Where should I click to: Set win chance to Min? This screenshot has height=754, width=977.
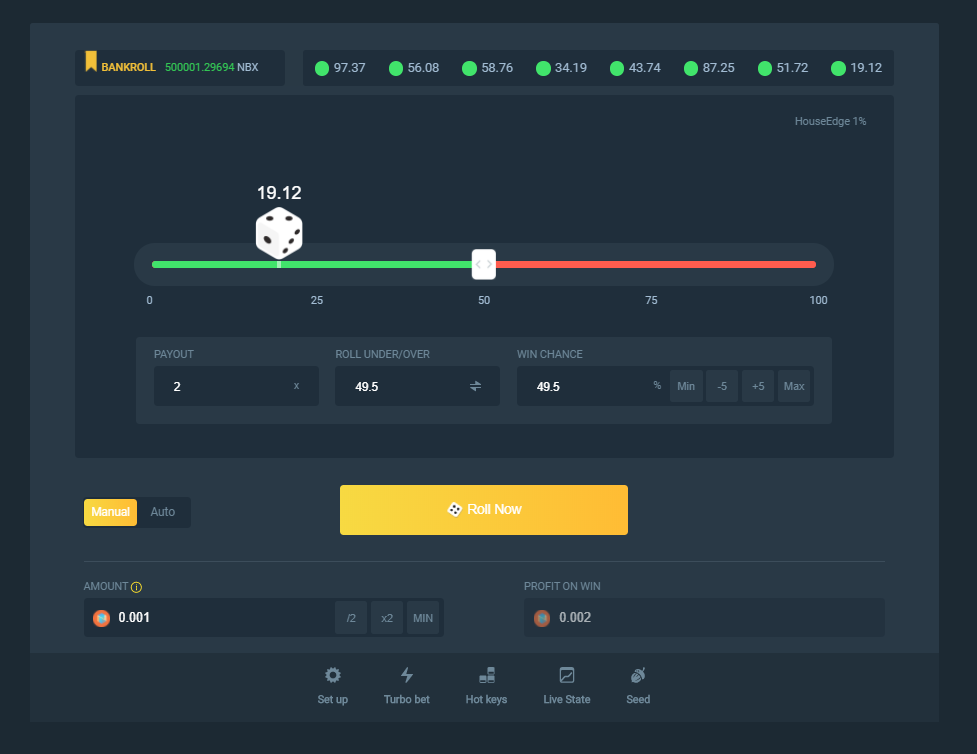[686, 386]
